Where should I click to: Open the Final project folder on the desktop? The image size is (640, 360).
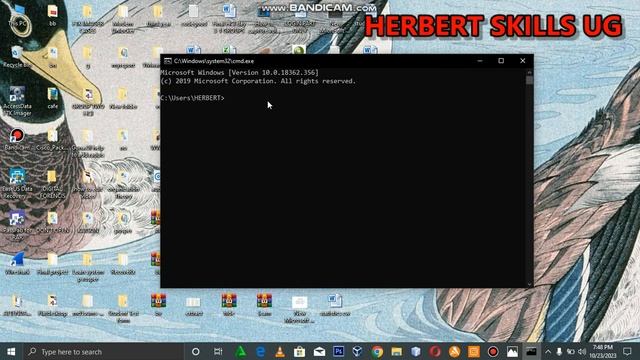point(53,264)
